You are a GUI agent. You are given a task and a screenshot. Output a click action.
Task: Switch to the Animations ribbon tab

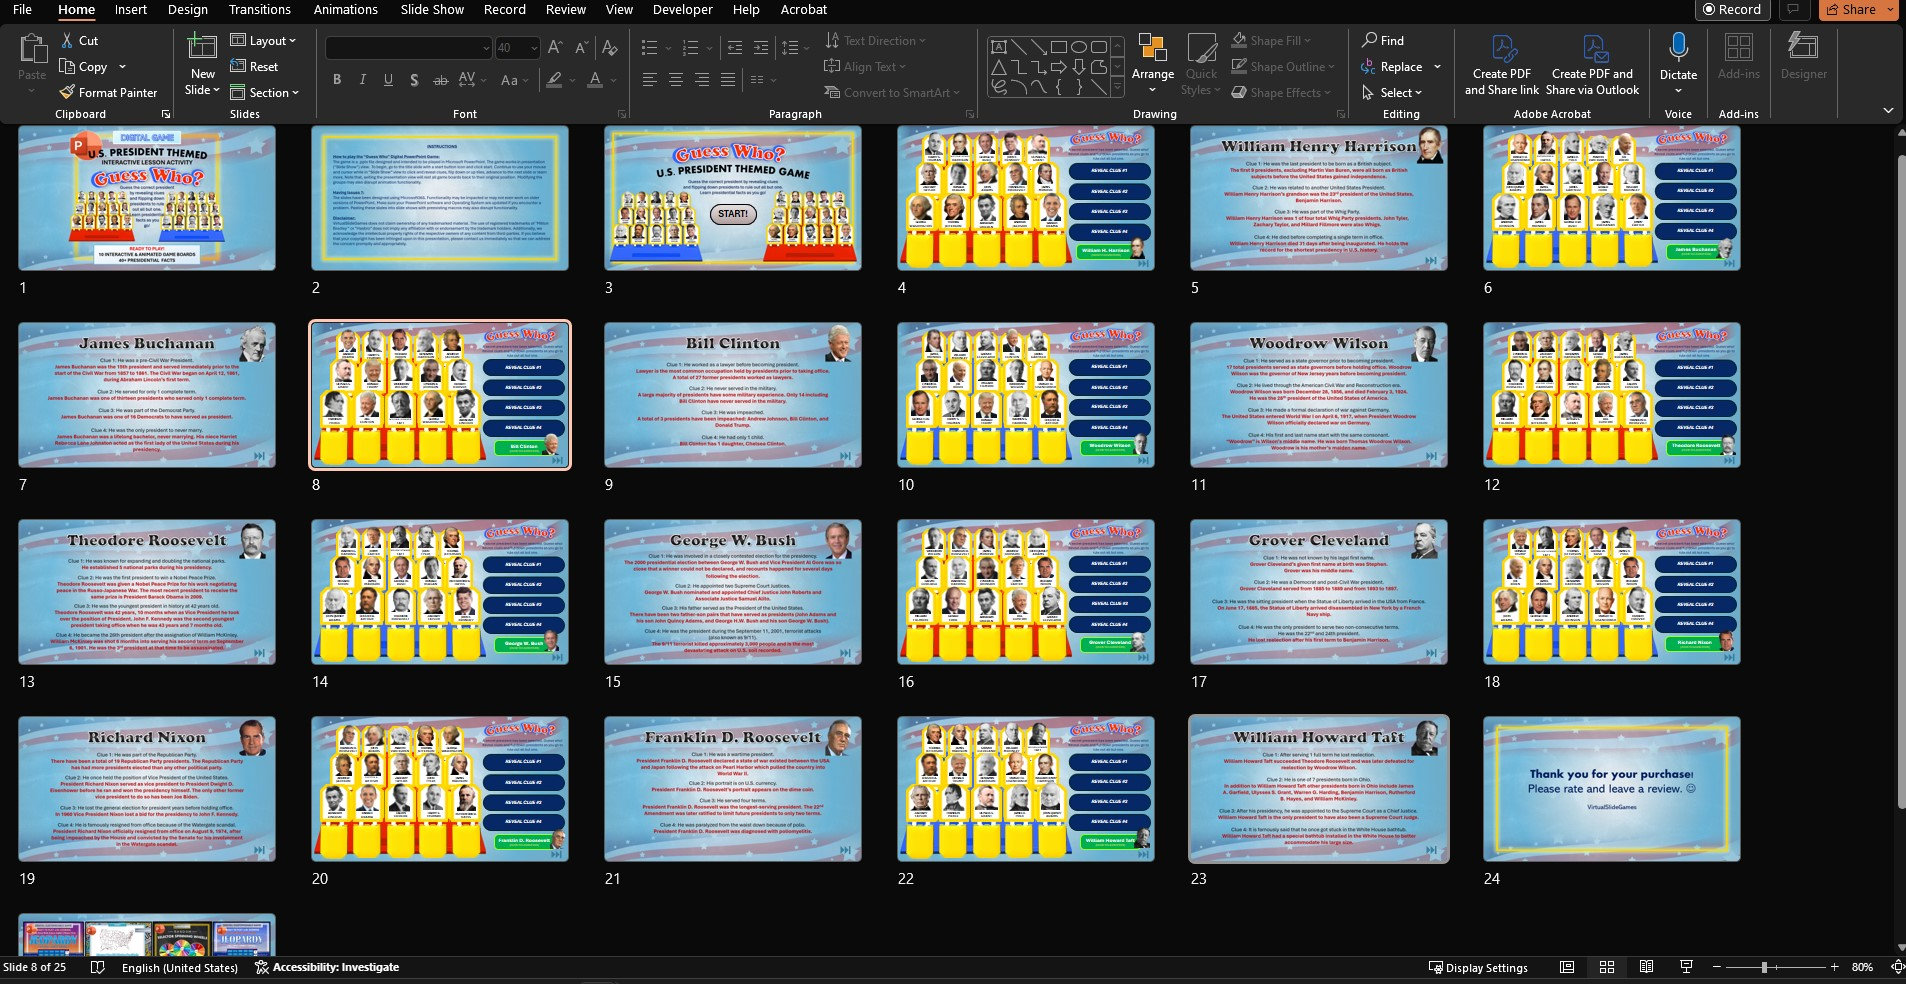[346, 9]
